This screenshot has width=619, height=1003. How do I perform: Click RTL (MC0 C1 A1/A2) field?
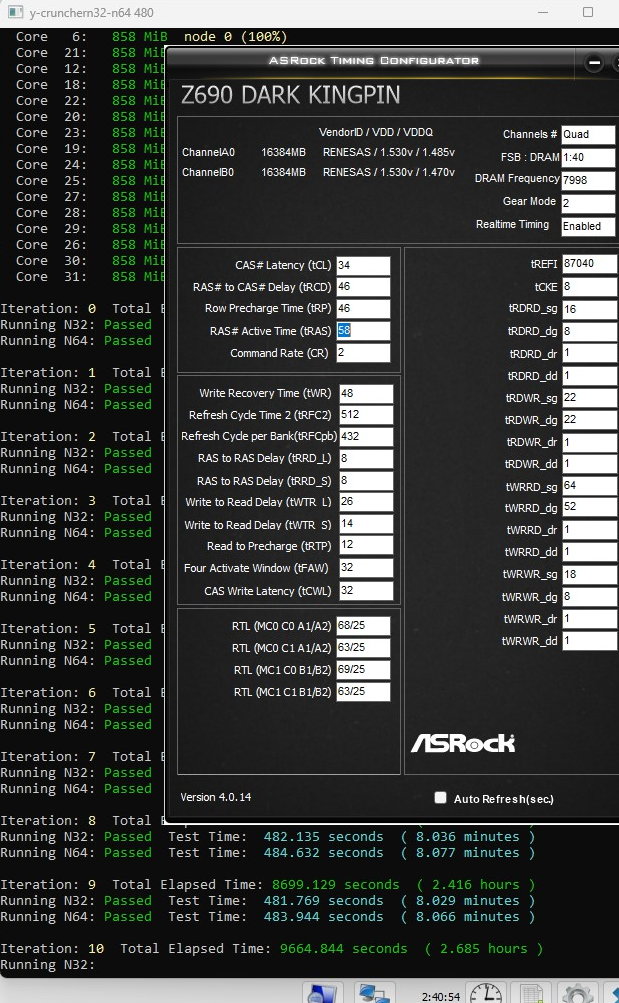pos(363,648)
